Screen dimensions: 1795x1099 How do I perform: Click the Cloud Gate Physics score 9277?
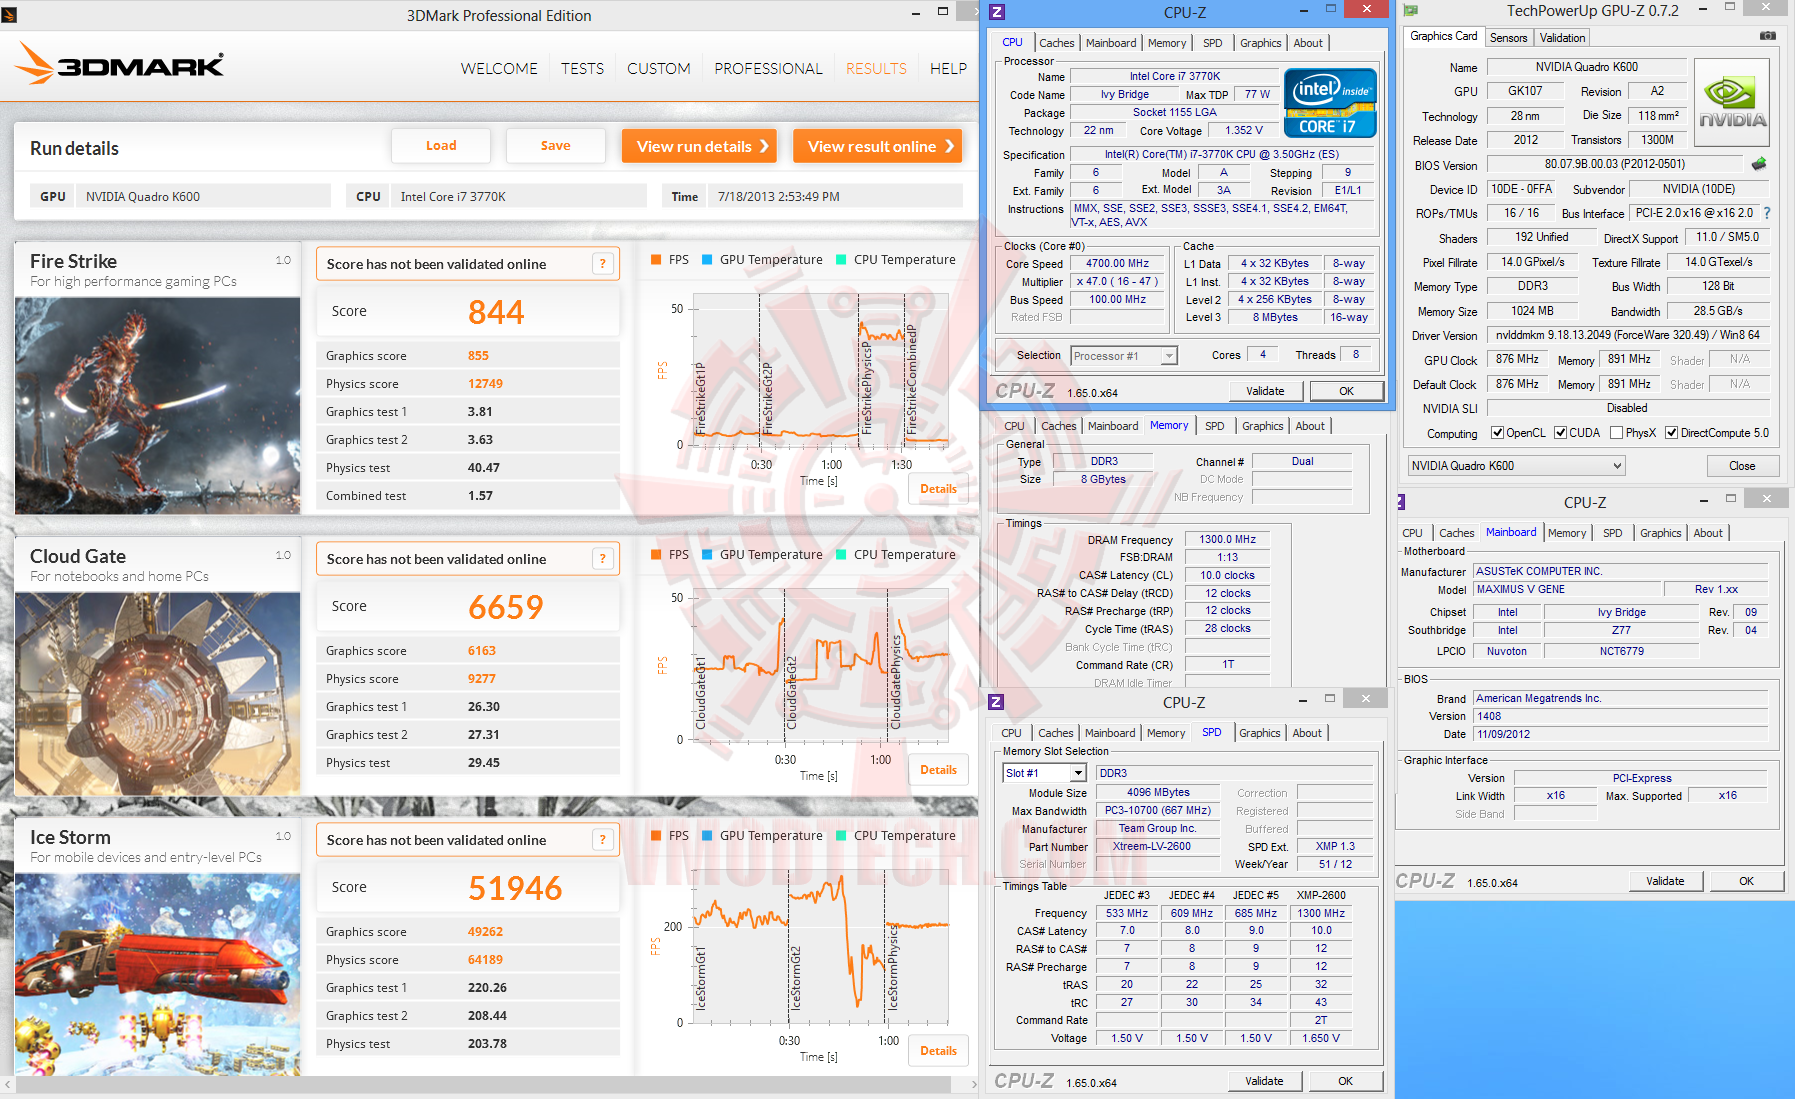(x=482, y=679)
